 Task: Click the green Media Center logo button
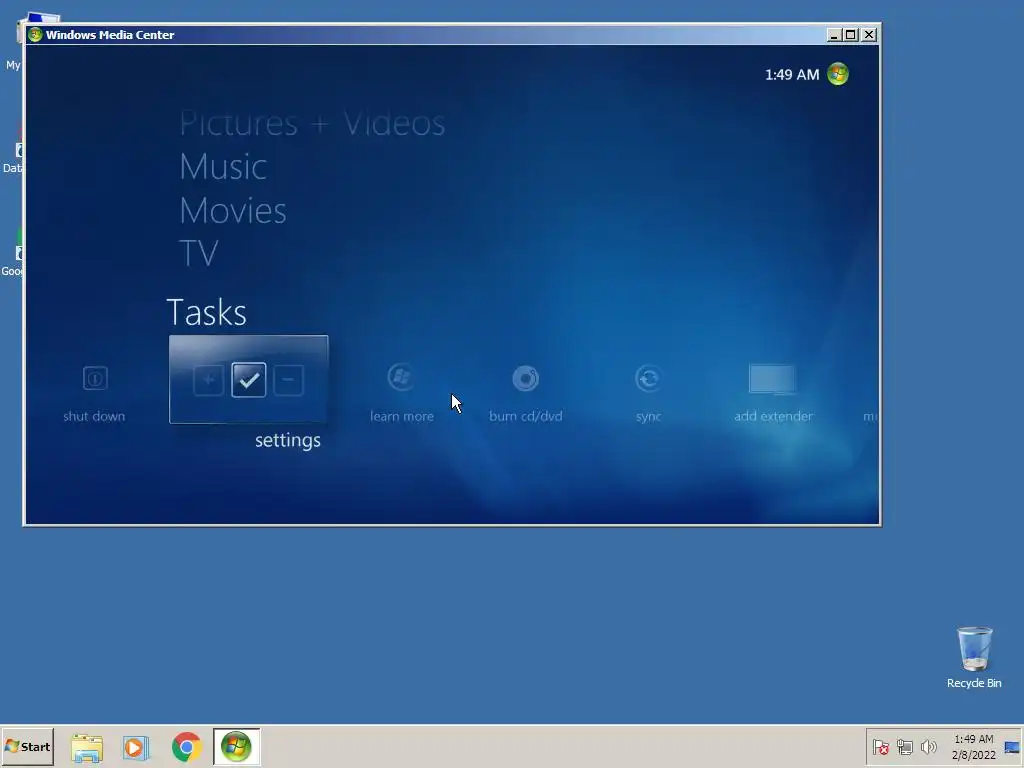click(838, 74)
